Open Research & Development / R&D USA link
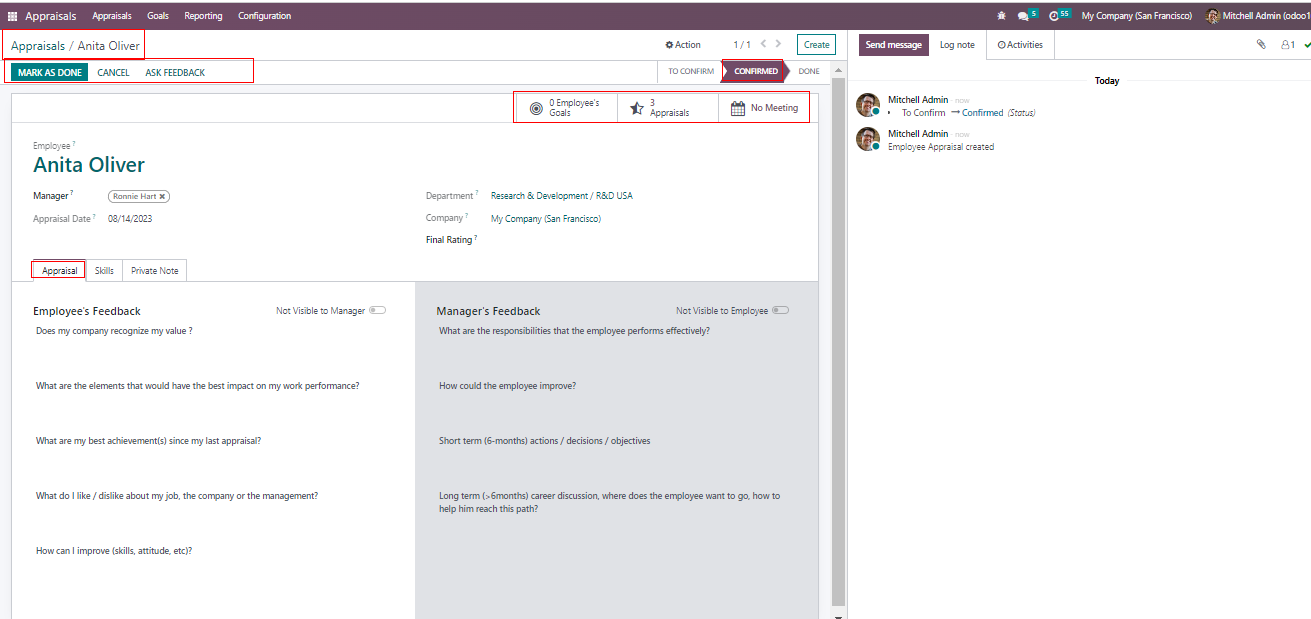The image size is (1311, 619). pyautogui.click(x=562, y=196)
